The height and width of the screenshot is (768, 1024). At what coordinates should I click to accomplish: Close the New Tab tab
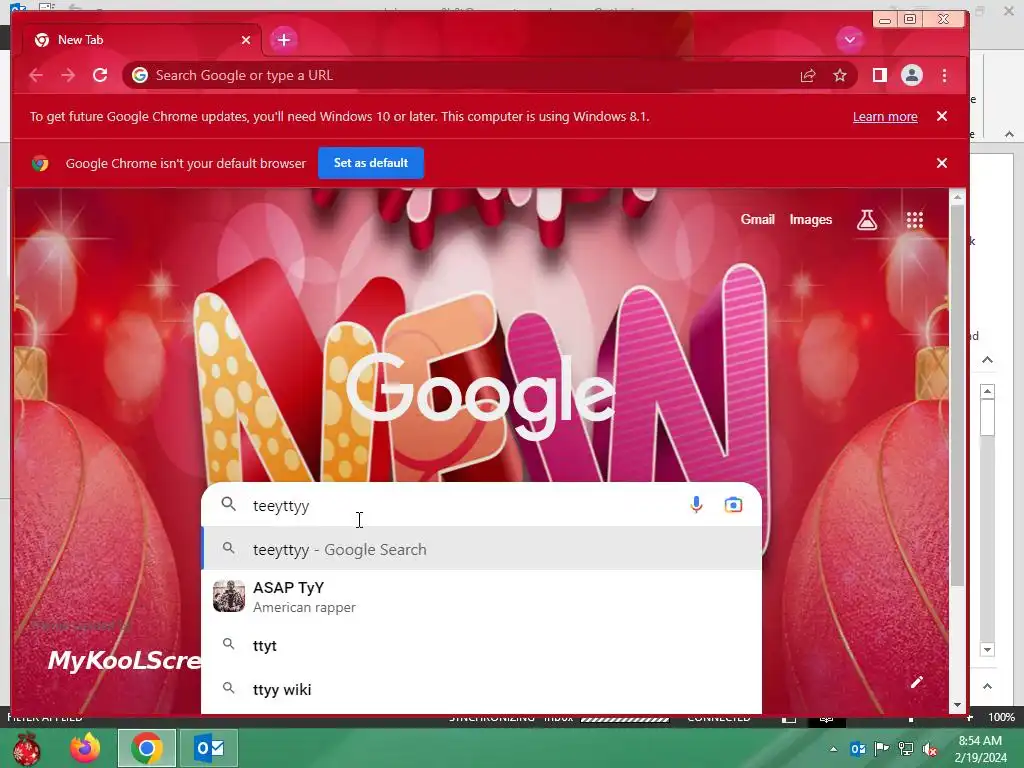(x=246, y=40)
